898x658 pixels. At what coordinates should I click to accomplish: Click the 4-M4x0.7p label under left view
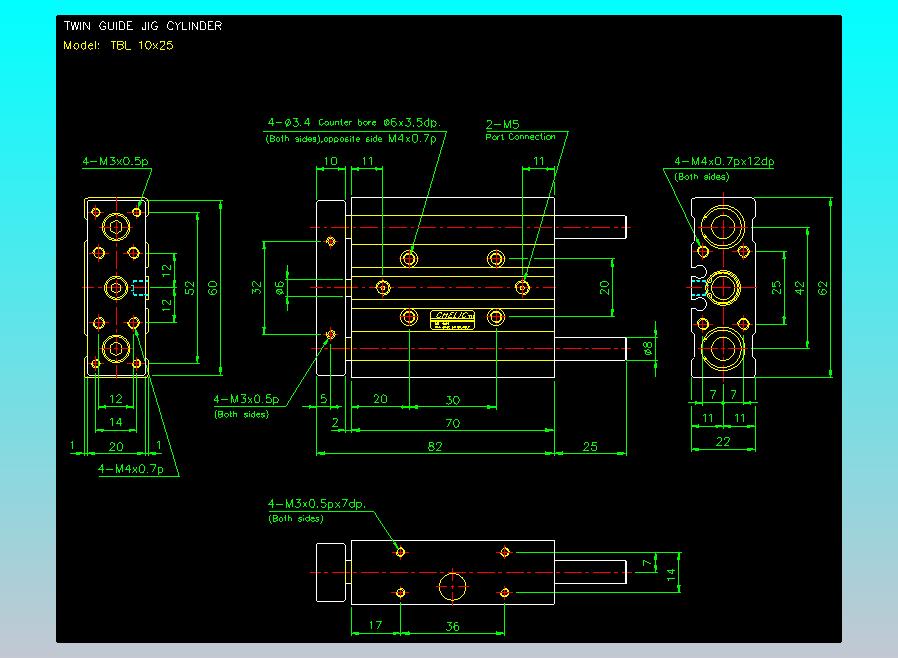pyautogui.click(x=130, y=468)
